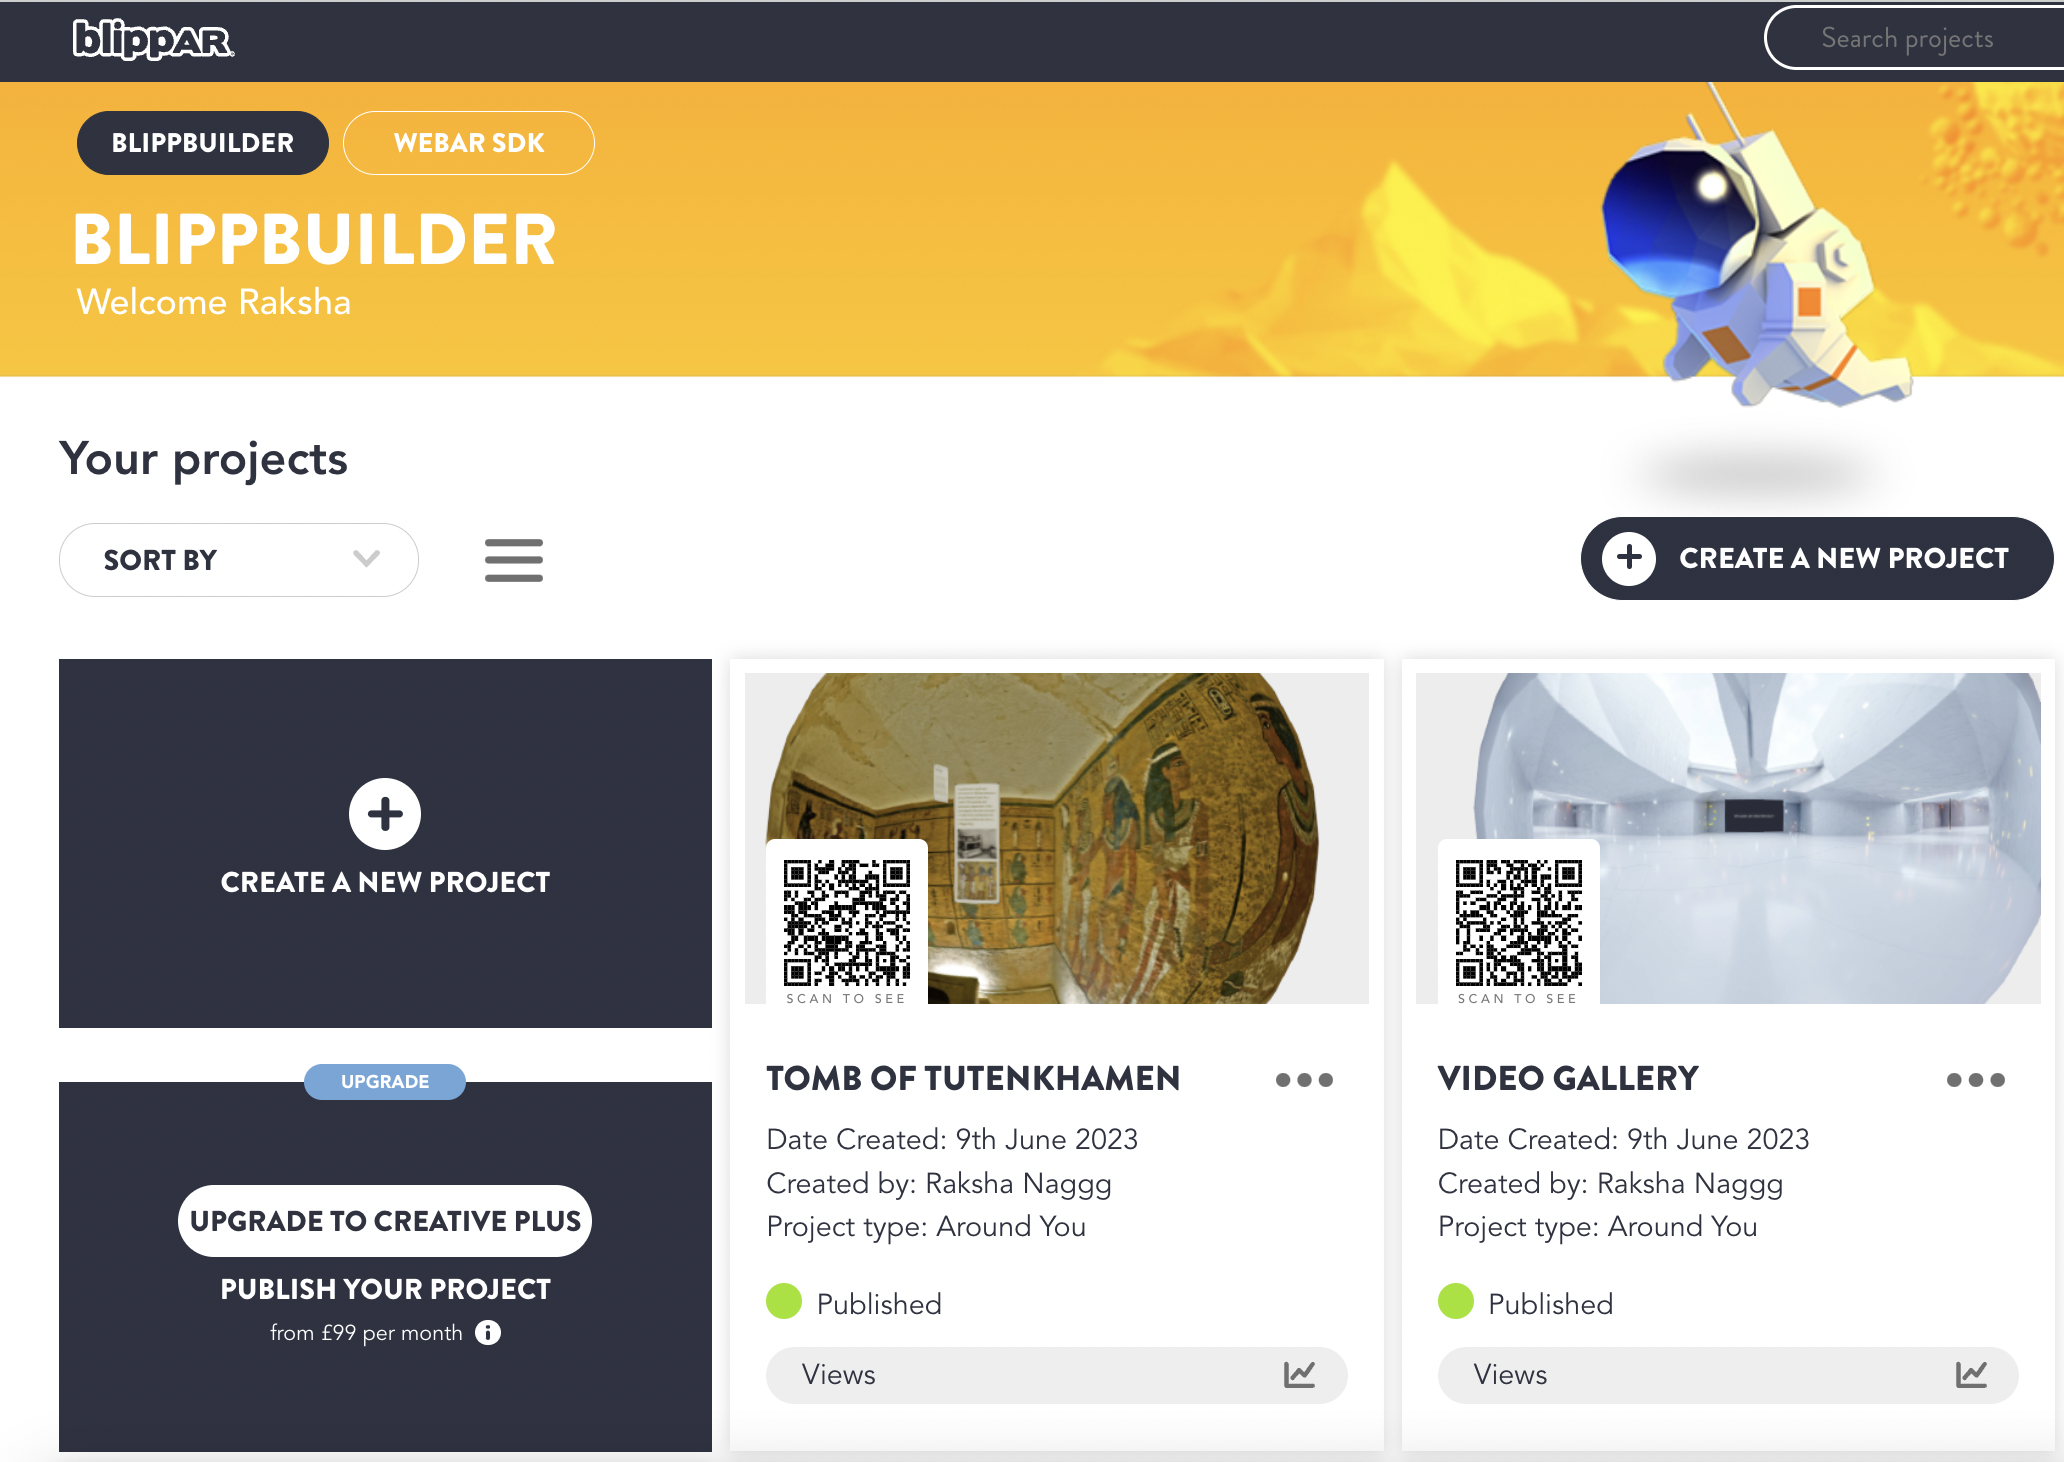
Task: Click the chart icon in Video Gallery Views
Action: (x=1971, y=1375)
